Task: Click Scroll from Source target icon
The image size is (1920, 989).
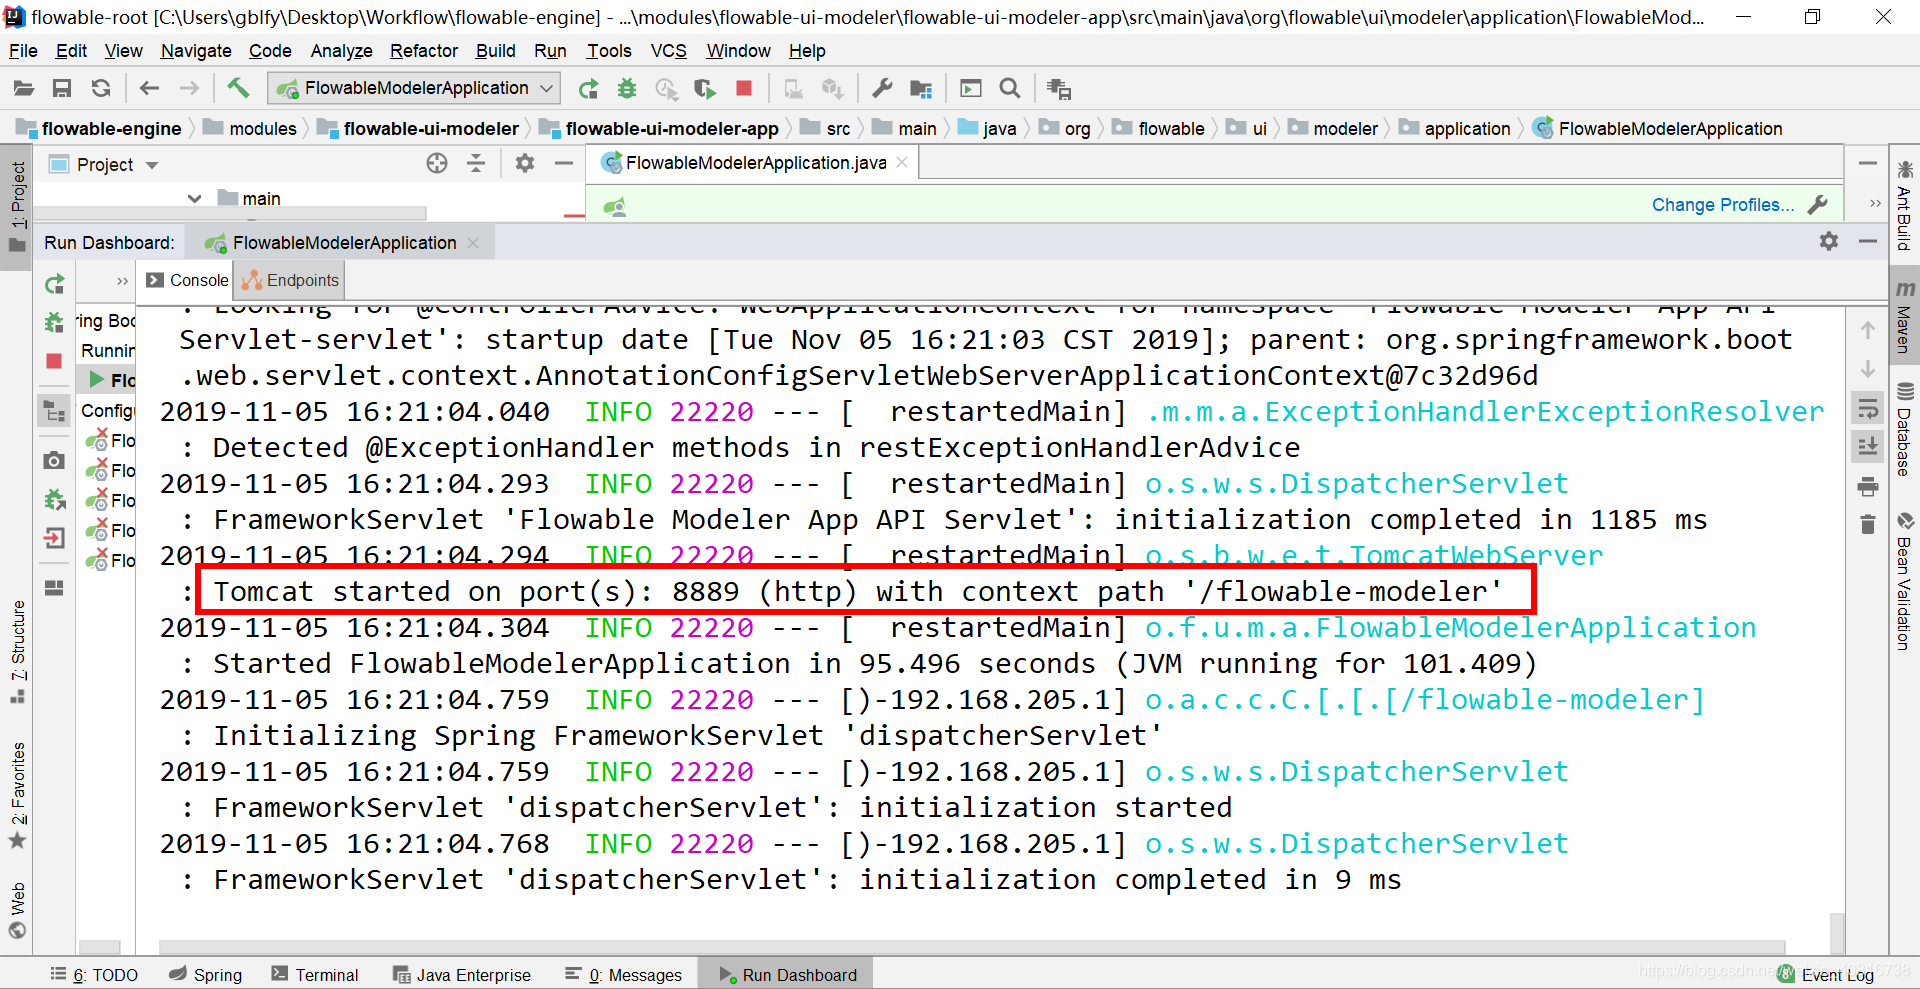Action: pos(437,163)
